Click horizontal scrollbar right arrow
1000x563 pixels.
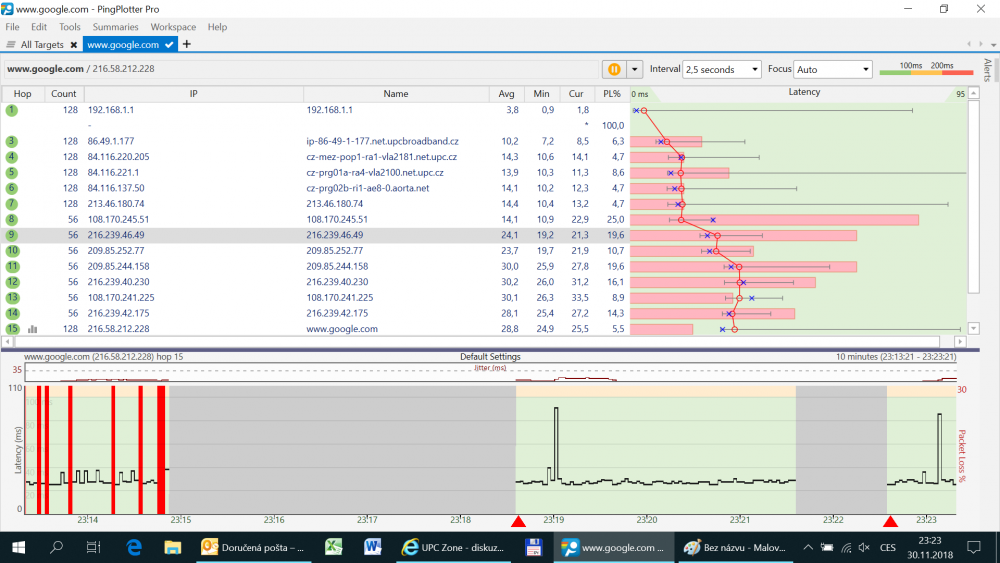coord(960,342)
